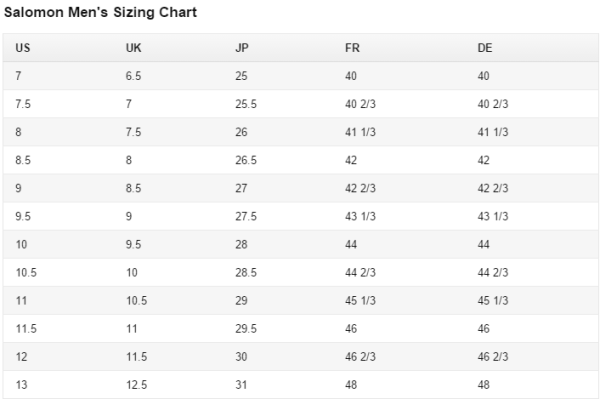Select FR size 42 2/3 cell
This screenshot has width=600, height=399.
tap(360, 188)
